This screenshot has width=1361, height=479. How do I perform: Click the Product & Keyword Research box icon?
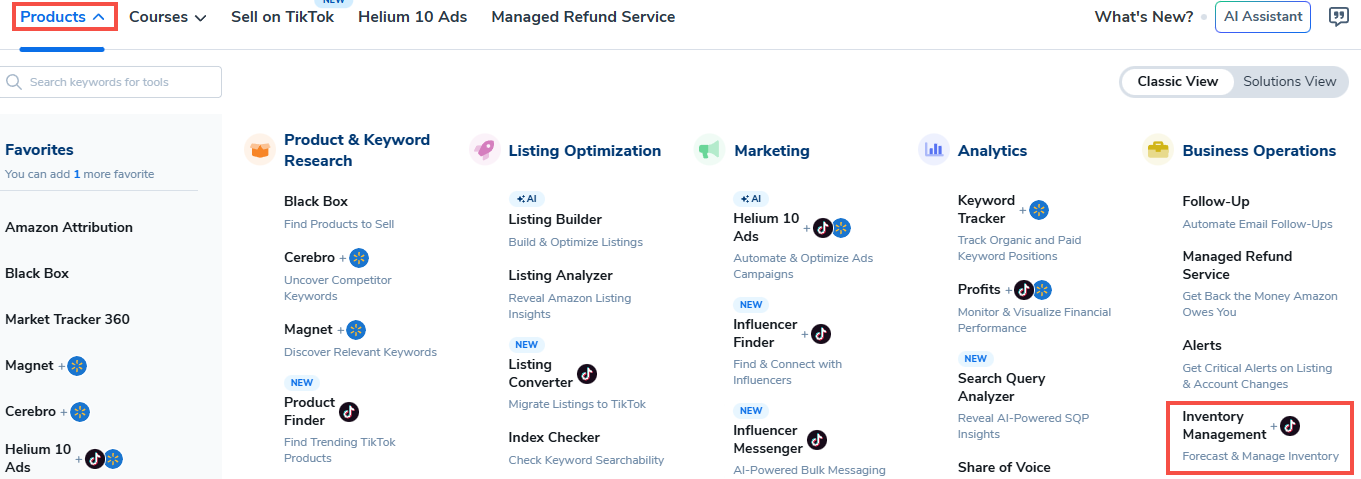click(x=260, y=150)
